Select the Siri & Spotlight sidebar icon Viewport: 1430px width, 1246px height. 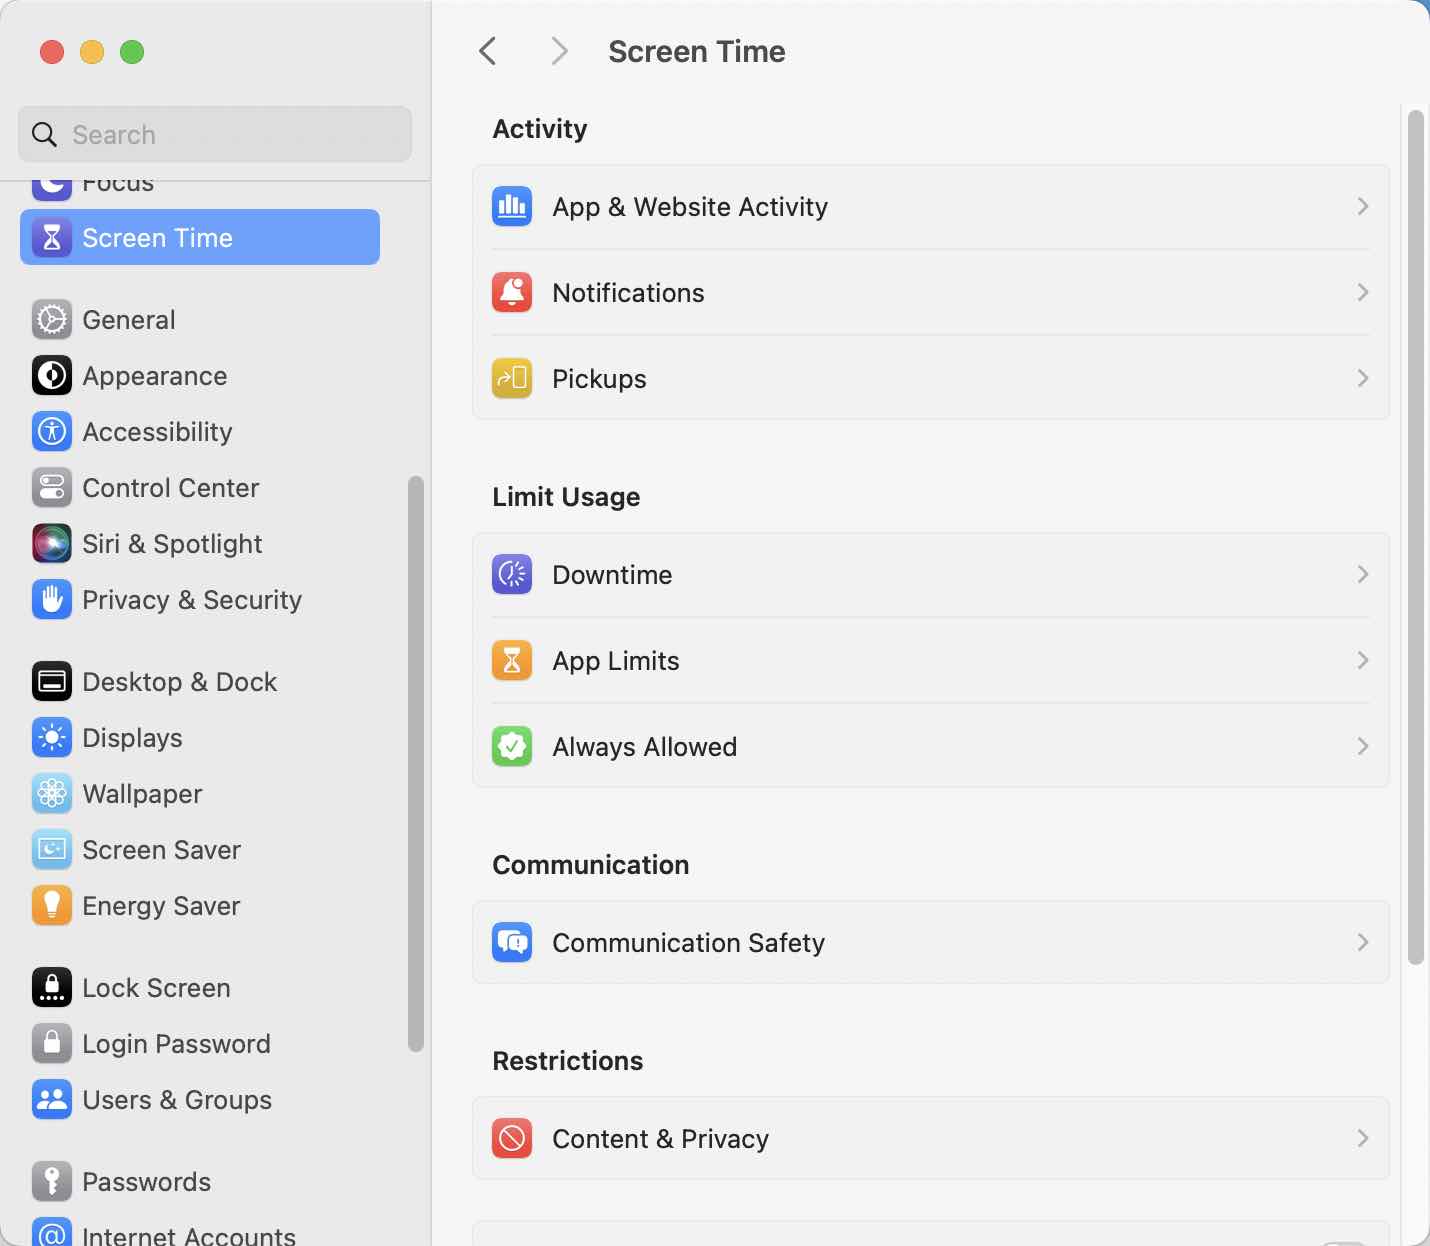click(51, 544)
